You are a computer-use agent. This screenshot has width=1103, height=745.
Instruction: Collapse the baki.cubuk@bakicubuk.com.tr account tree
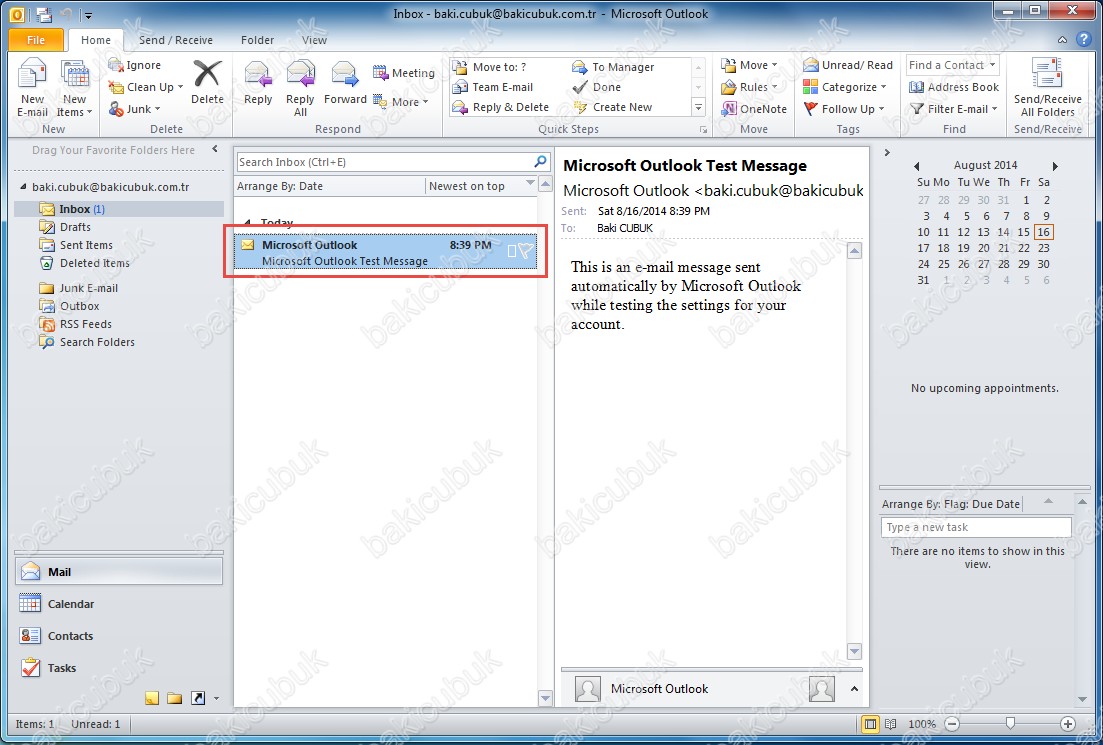coord(23,187)
